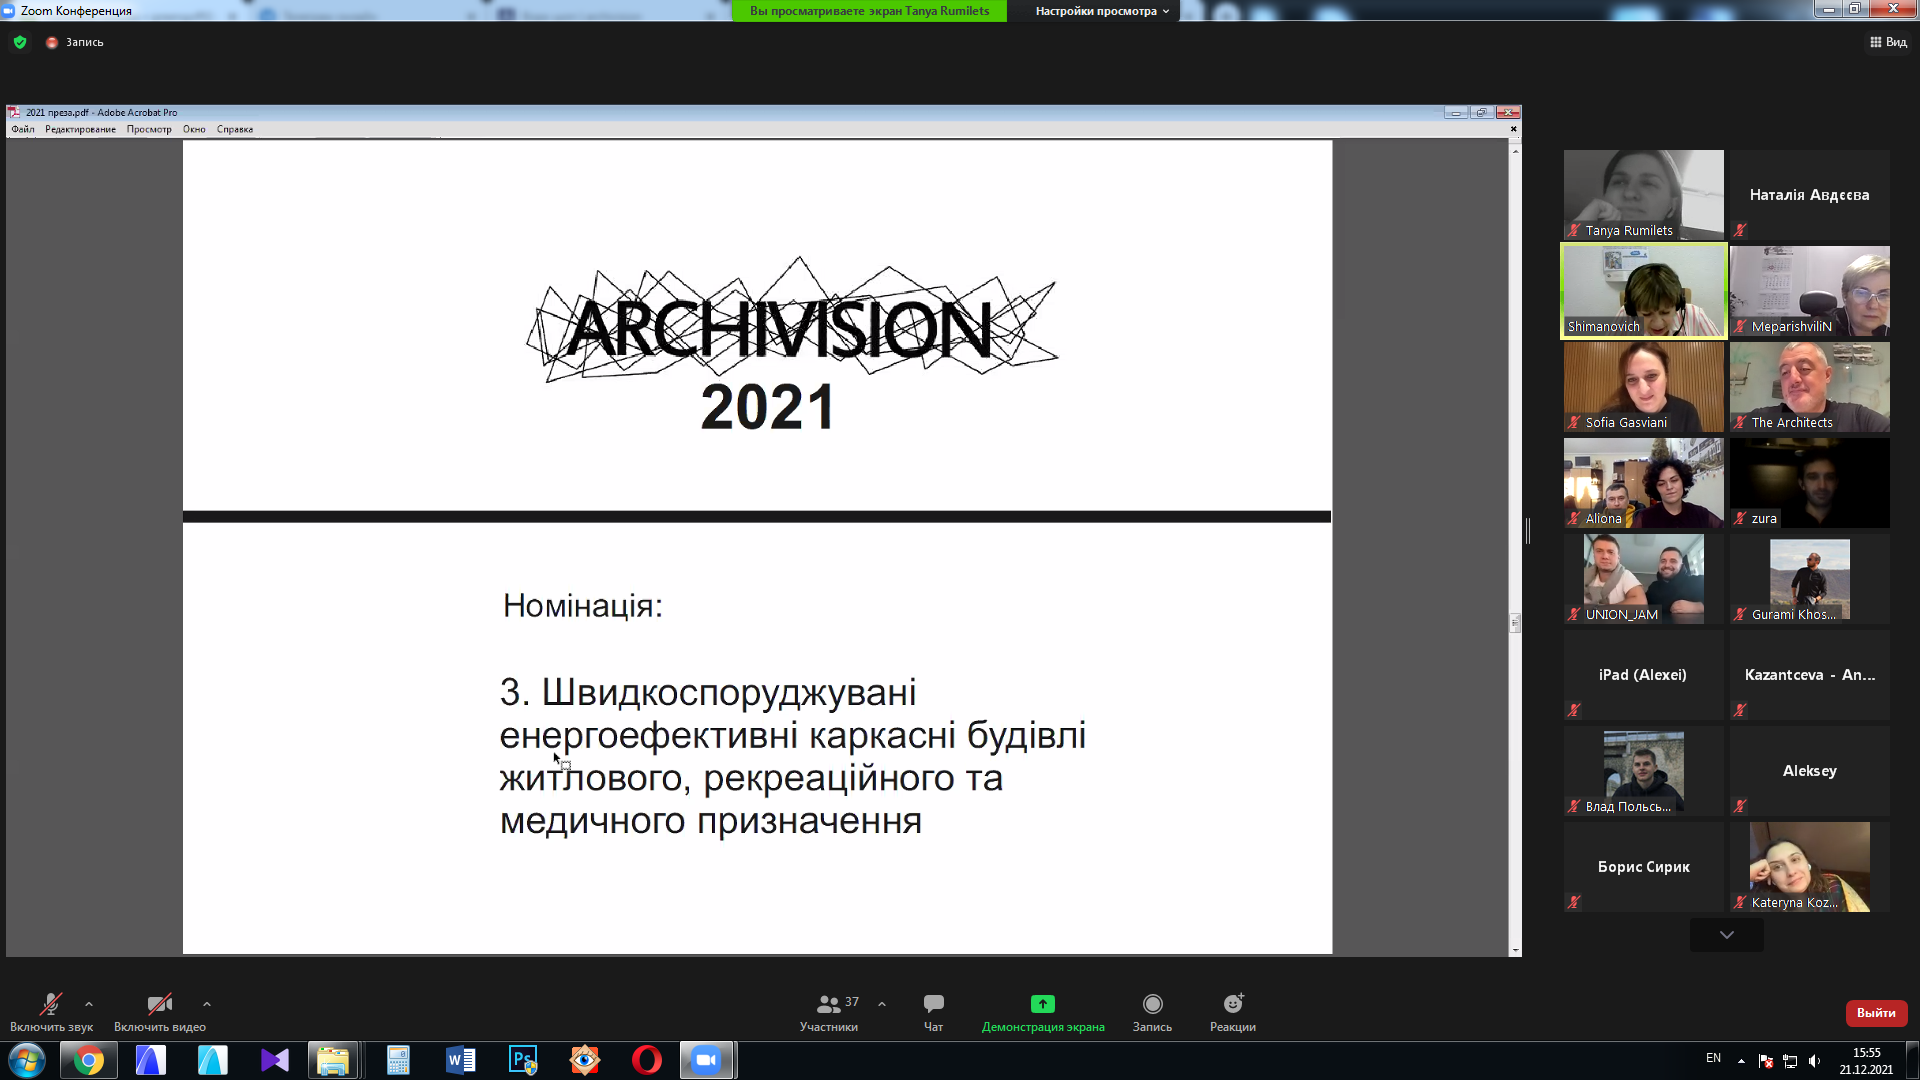This screenshot has height=1080, width=1920.
Task: Select Tanya Rumilets video tile
Action: point(1644,195)
